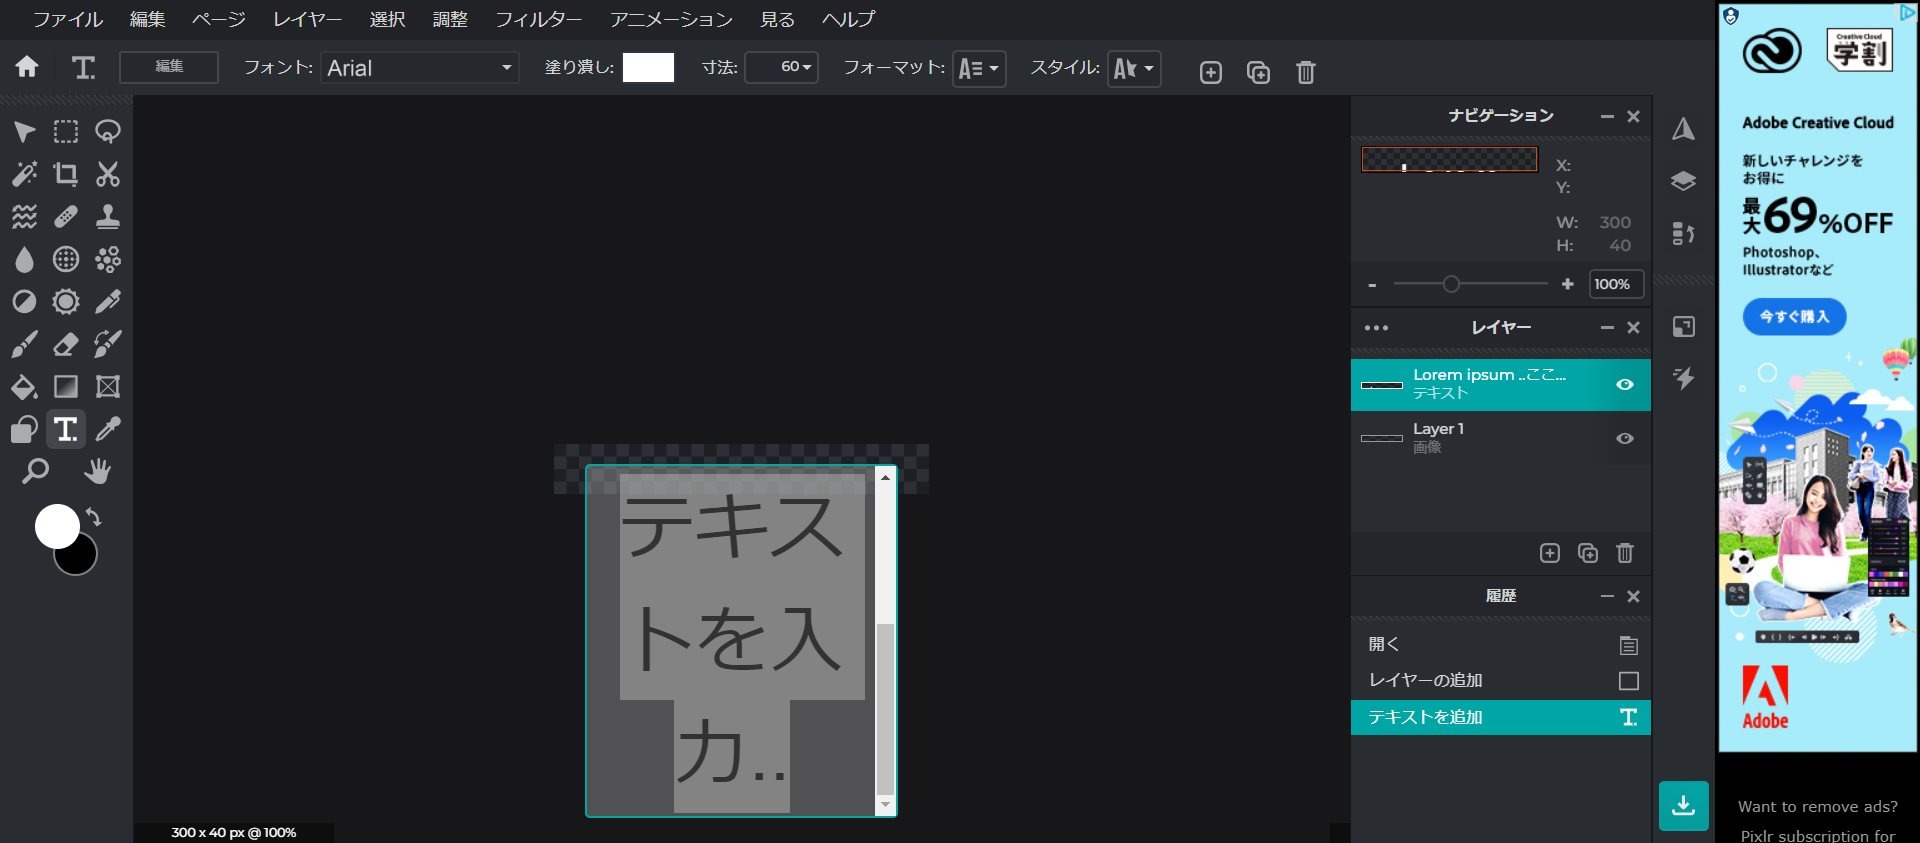The image size is (1920, 843).
Task: Toggle visibility of Layer 1
Action: click(1625, 439)
